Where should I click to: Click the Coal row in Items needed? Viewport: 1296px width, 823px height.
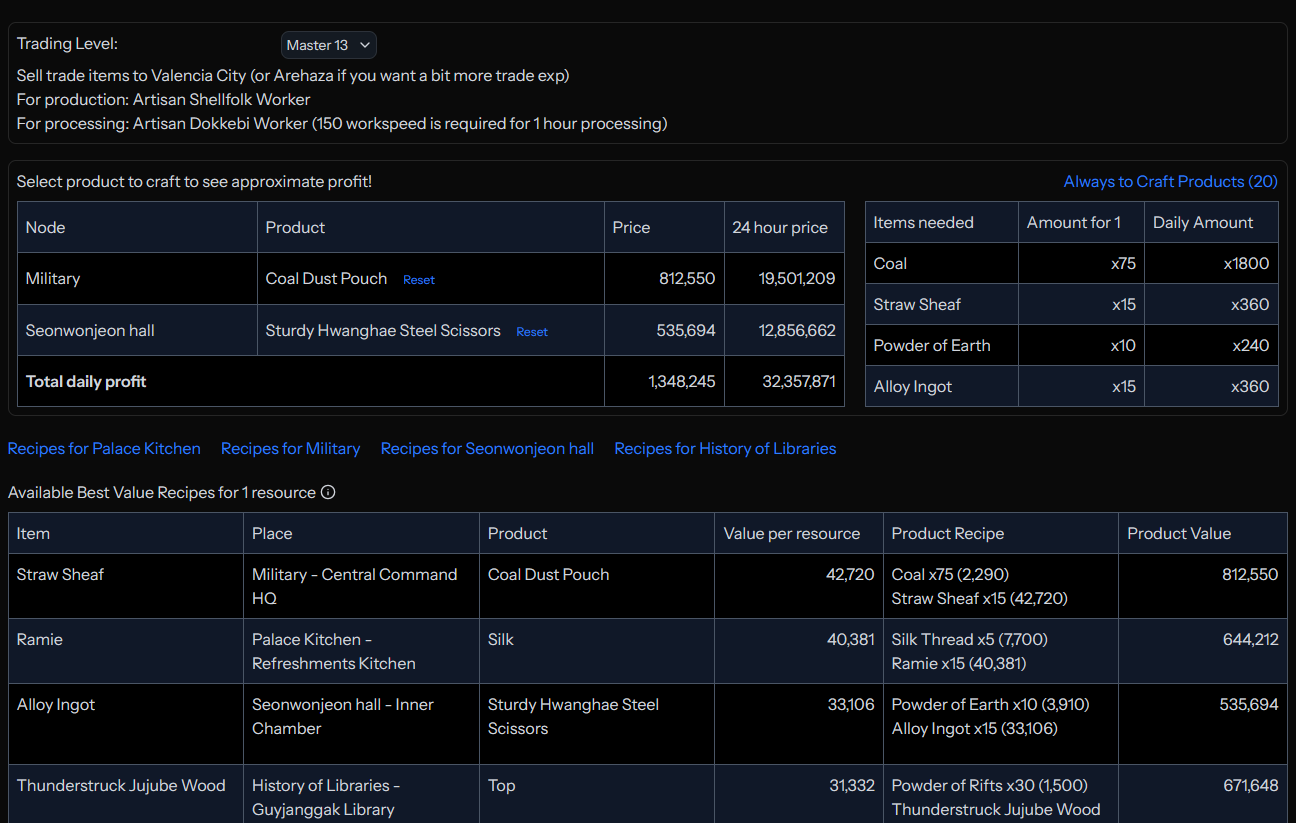tap(890, 263)
